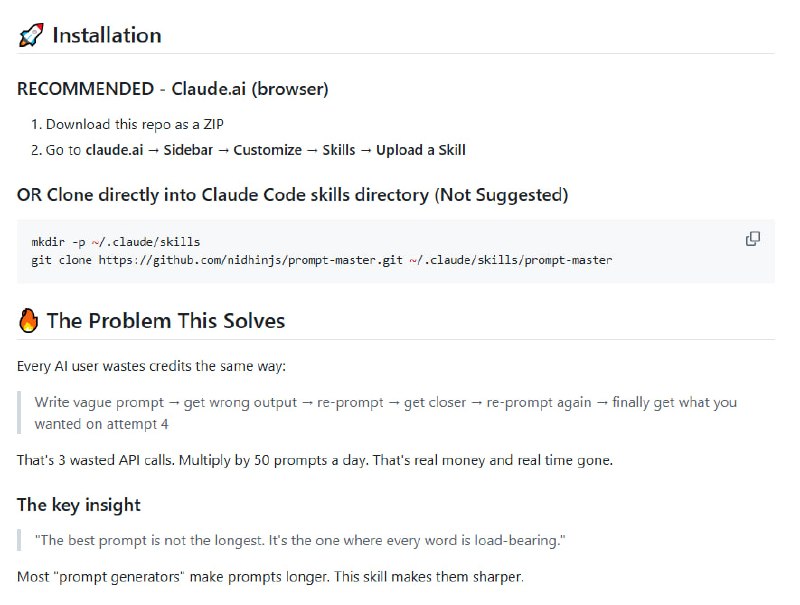800x605 pixels.
Task: Click the bold "Upload a Skill" text
Action: click(x=421, y=150)
